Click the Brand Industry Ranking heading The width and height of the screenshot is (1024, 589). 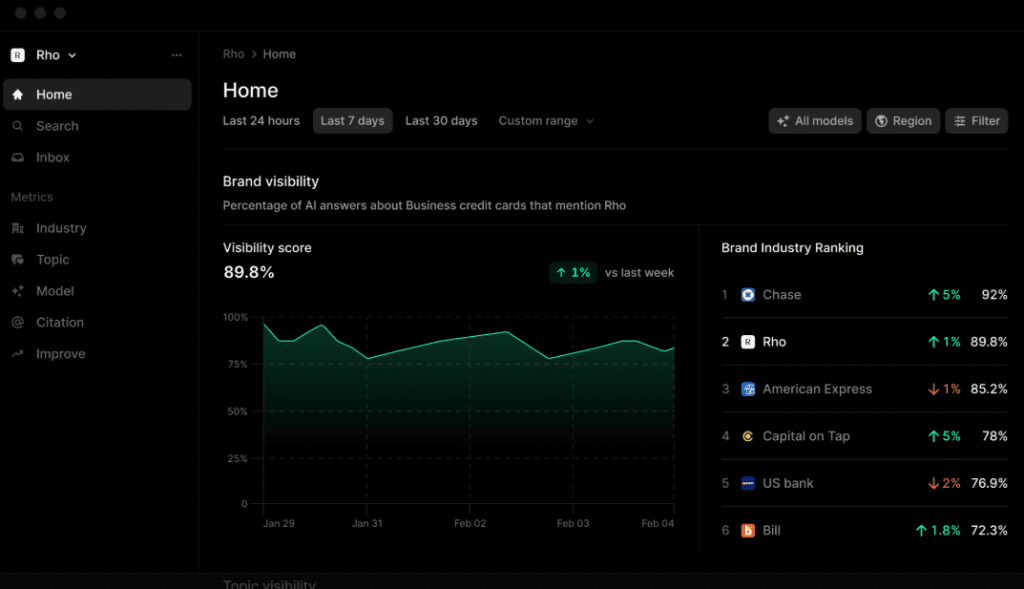(x=792, y=247)
